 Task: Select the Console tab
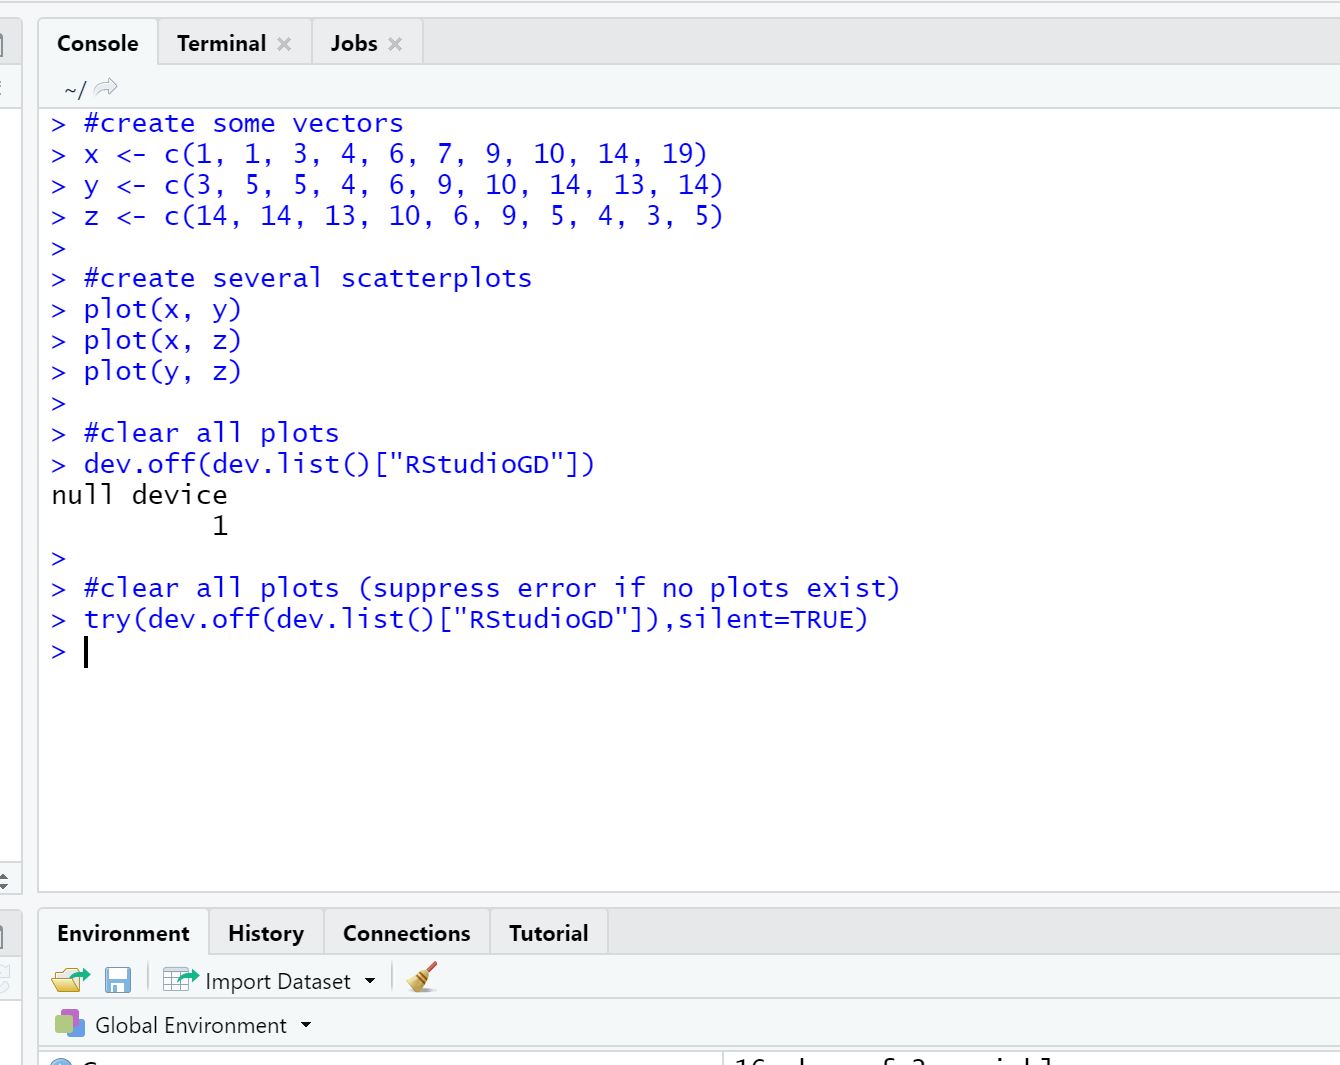(97, 43)
